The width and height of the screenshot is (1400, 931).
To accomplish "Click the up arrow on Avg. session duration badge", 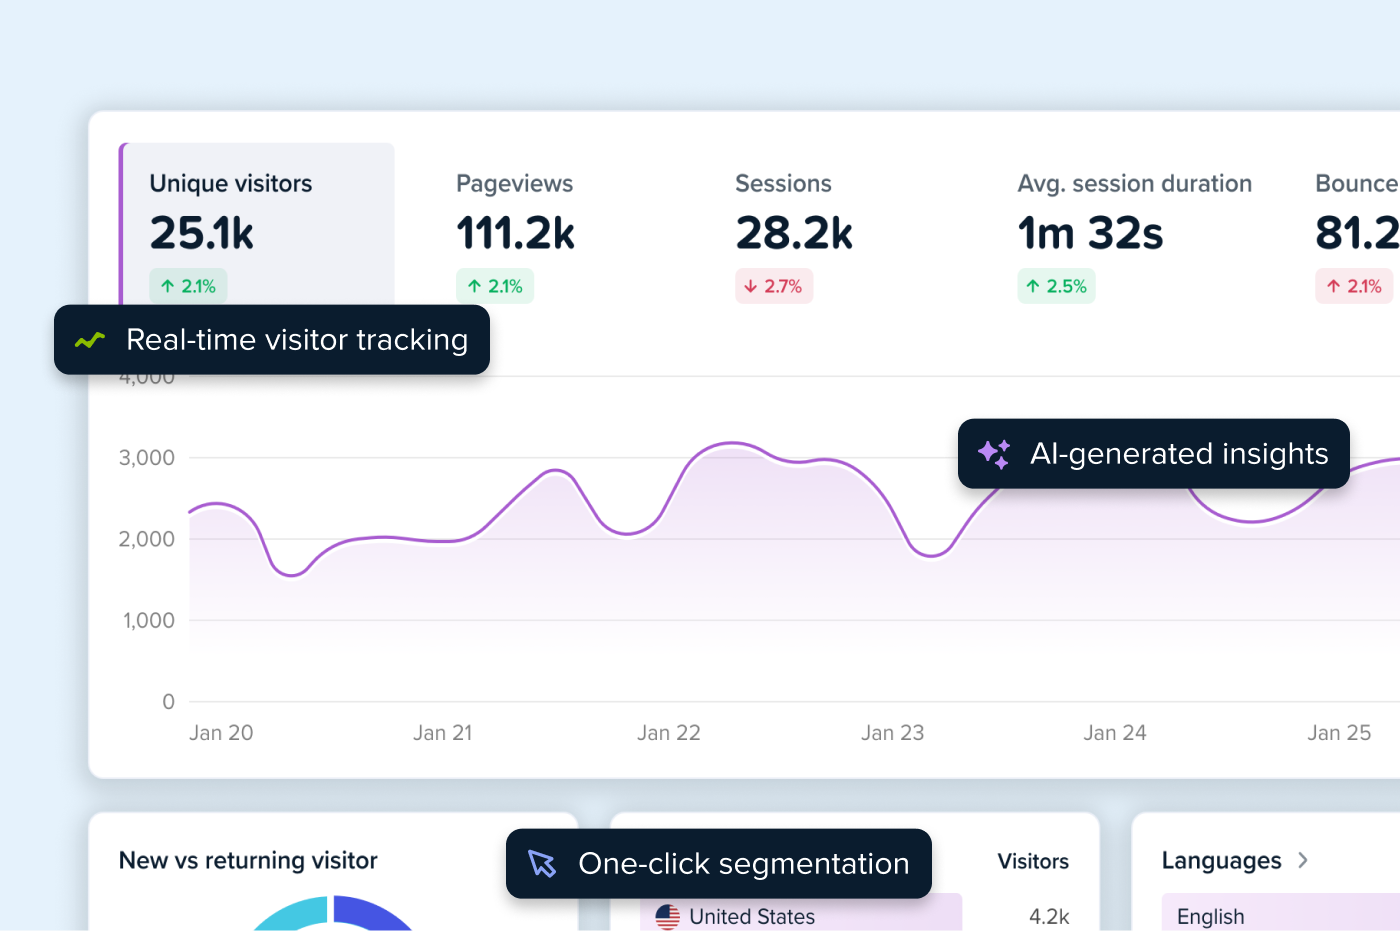I will (1034, 286).
